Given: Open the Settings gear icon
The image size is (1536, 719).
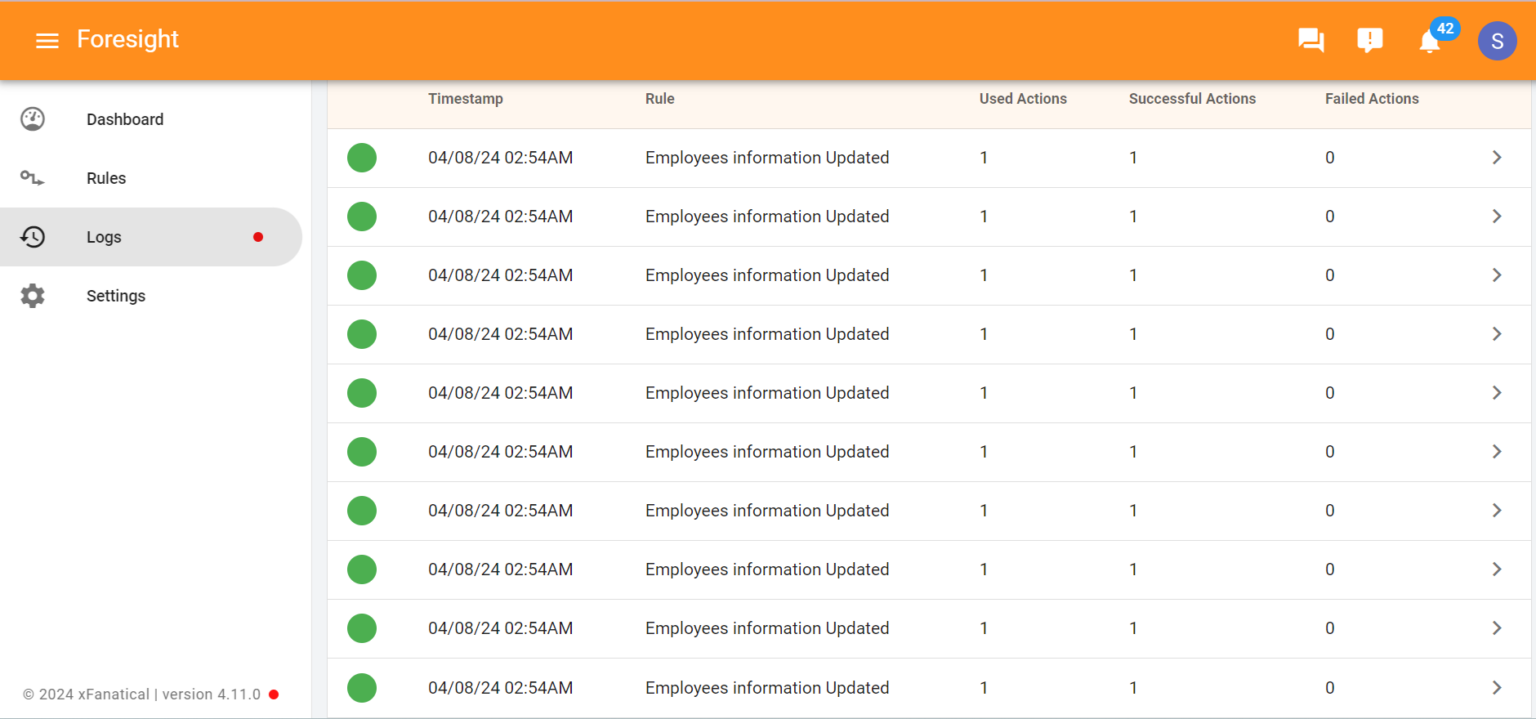Looking at the screenshot, I should [32, 295].
